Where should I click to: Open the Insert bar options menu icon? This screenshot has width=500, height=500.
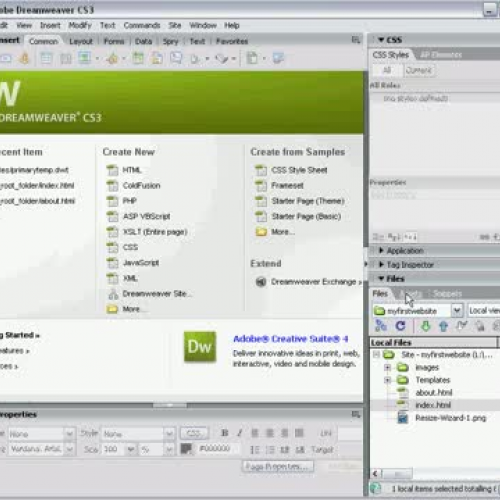coord(356,40)
